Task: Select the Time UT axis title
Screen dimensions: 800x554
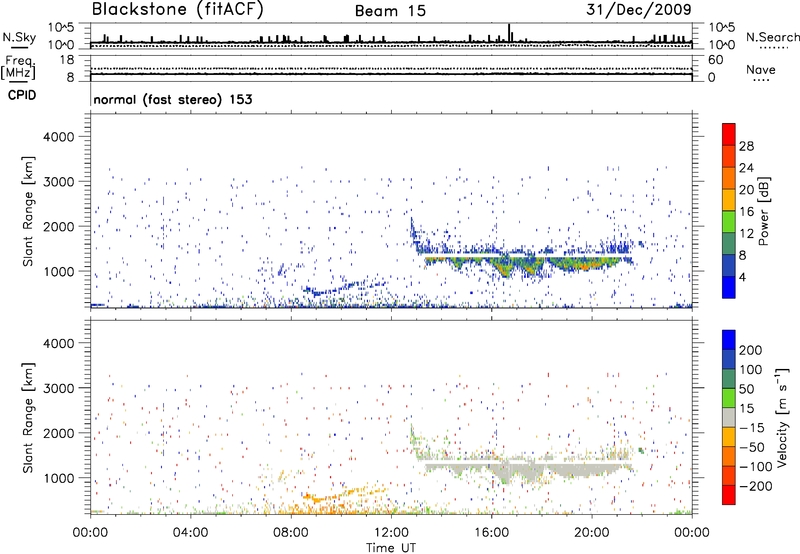Action: [391, 548]
